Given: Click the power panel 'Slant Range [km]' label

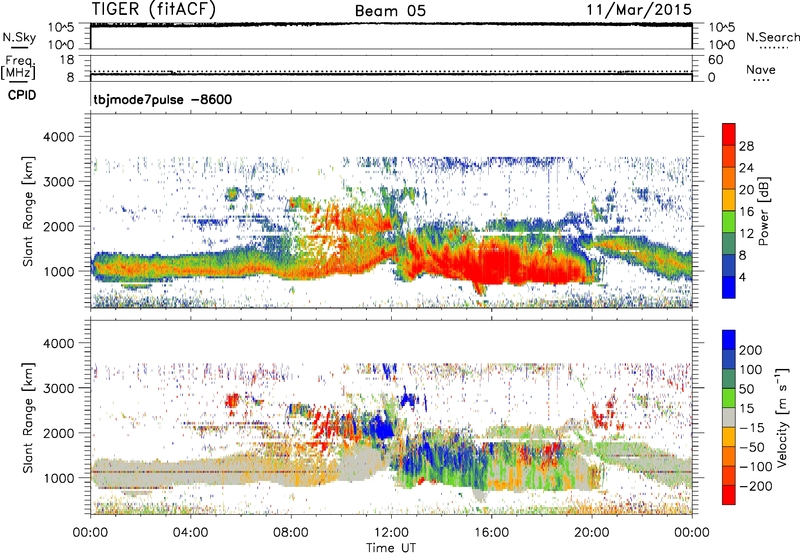Looking at the screenshot, I should click(x=28, y=211).
